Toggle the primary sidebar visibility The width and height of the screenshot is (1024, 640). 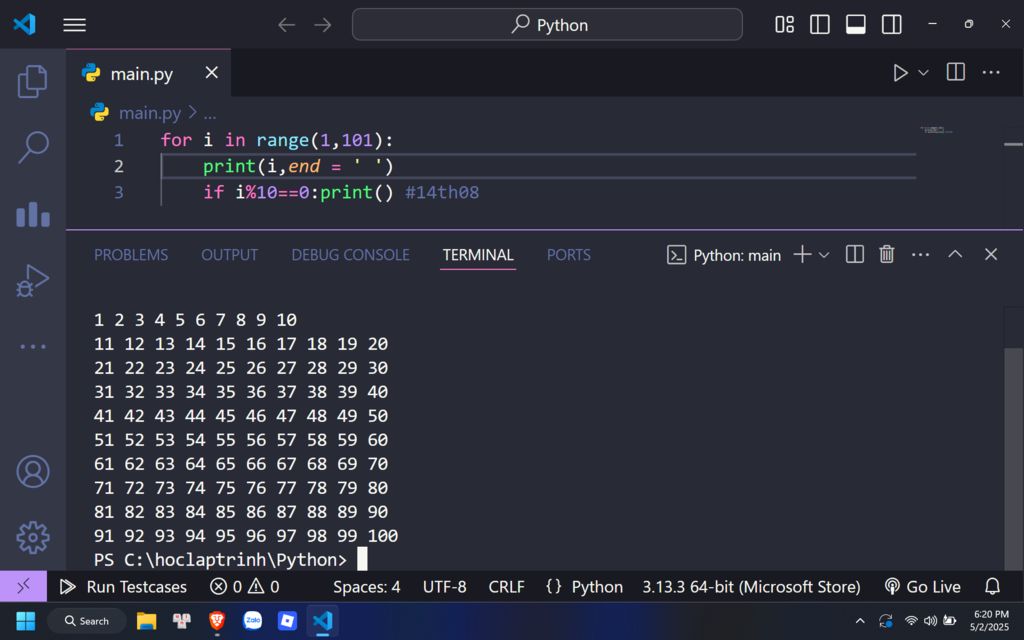tap(820, 25)
